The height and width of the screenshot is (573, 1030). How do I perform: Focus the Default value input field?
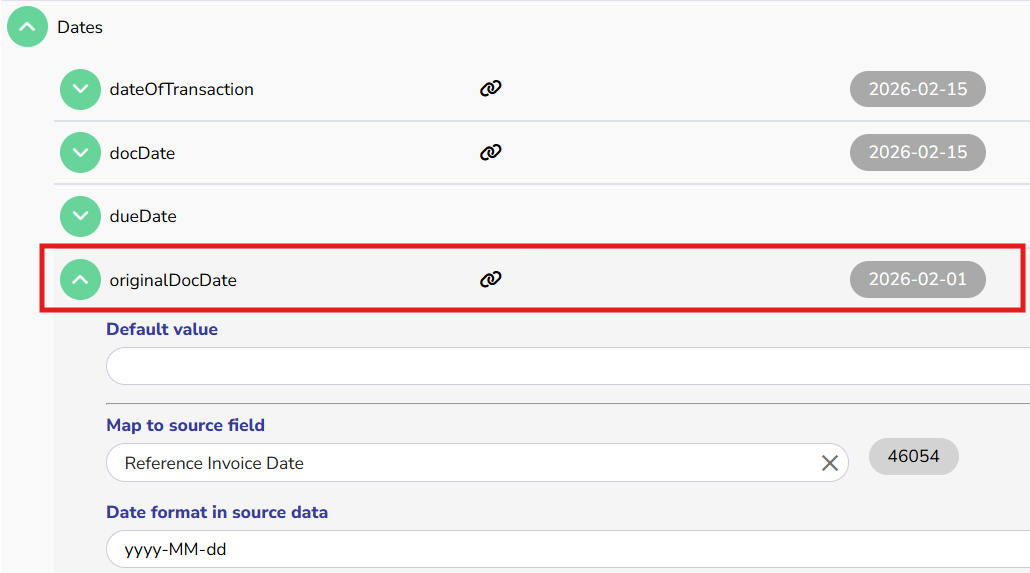[x=560, y=366]
